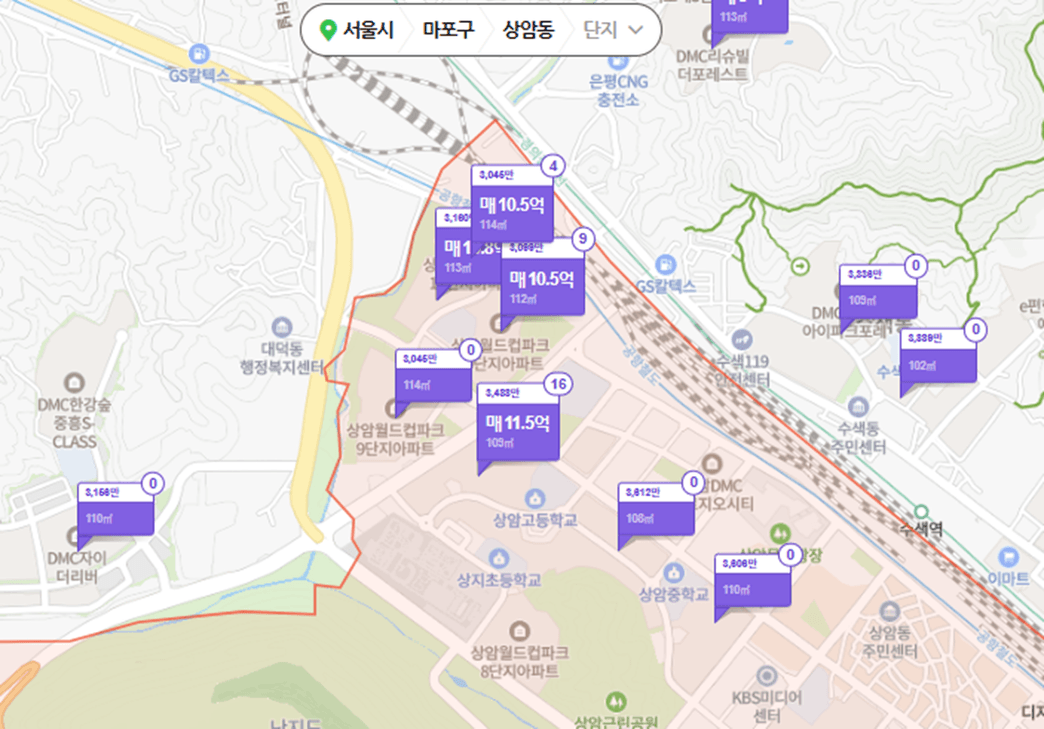The image size is (1044, 729).
Task: Click the 수색동 주민센터 icon
Action: pyautogui.click(x=858, y=406)
